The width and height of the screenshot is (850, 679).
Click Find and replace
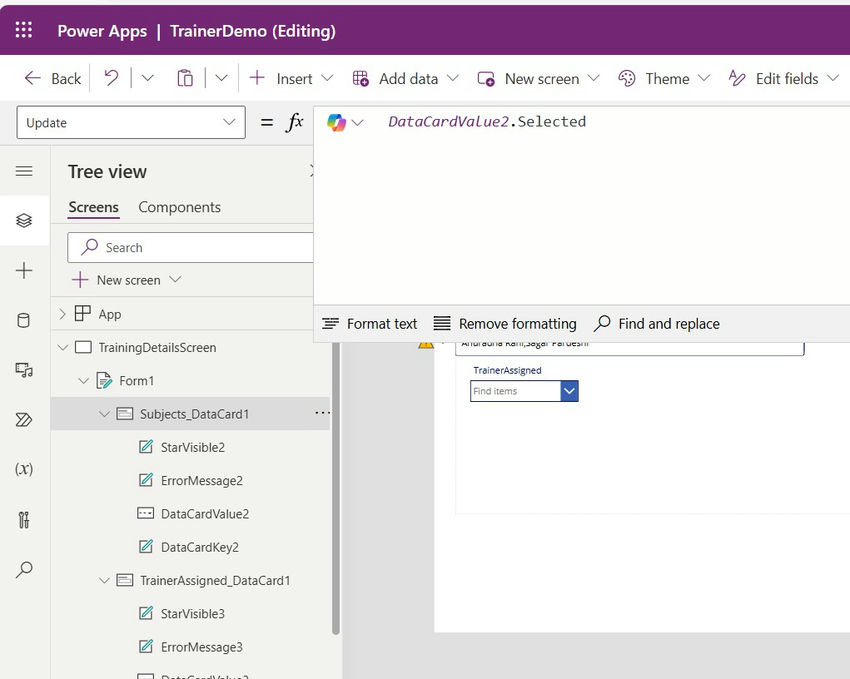[x=657, y=324]
